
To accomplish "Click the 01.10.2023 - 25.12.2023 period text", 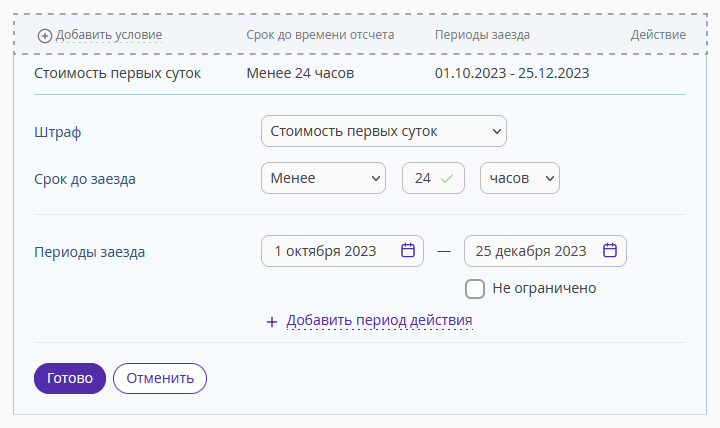I will 512,73.
